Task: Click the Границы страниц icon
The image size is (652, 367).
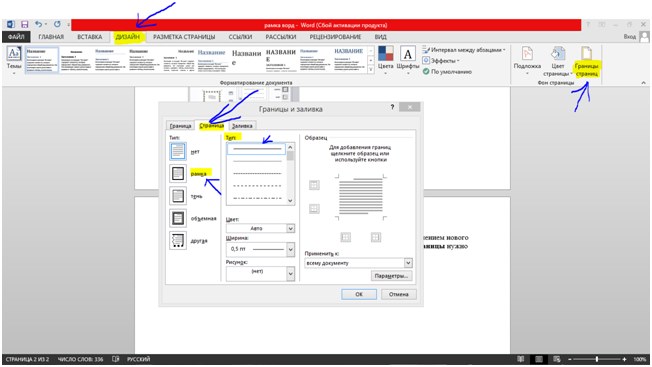Action: pos(586,54)
